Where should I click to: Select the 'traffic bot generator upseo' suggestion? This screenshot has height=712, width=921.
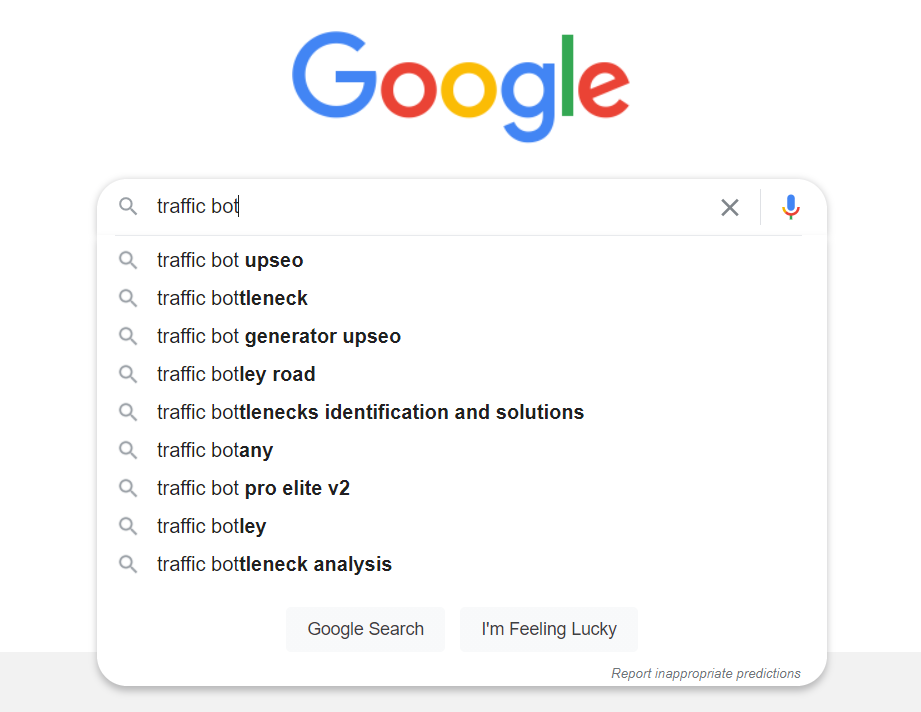pyautogui.click(x=278, y=336)
